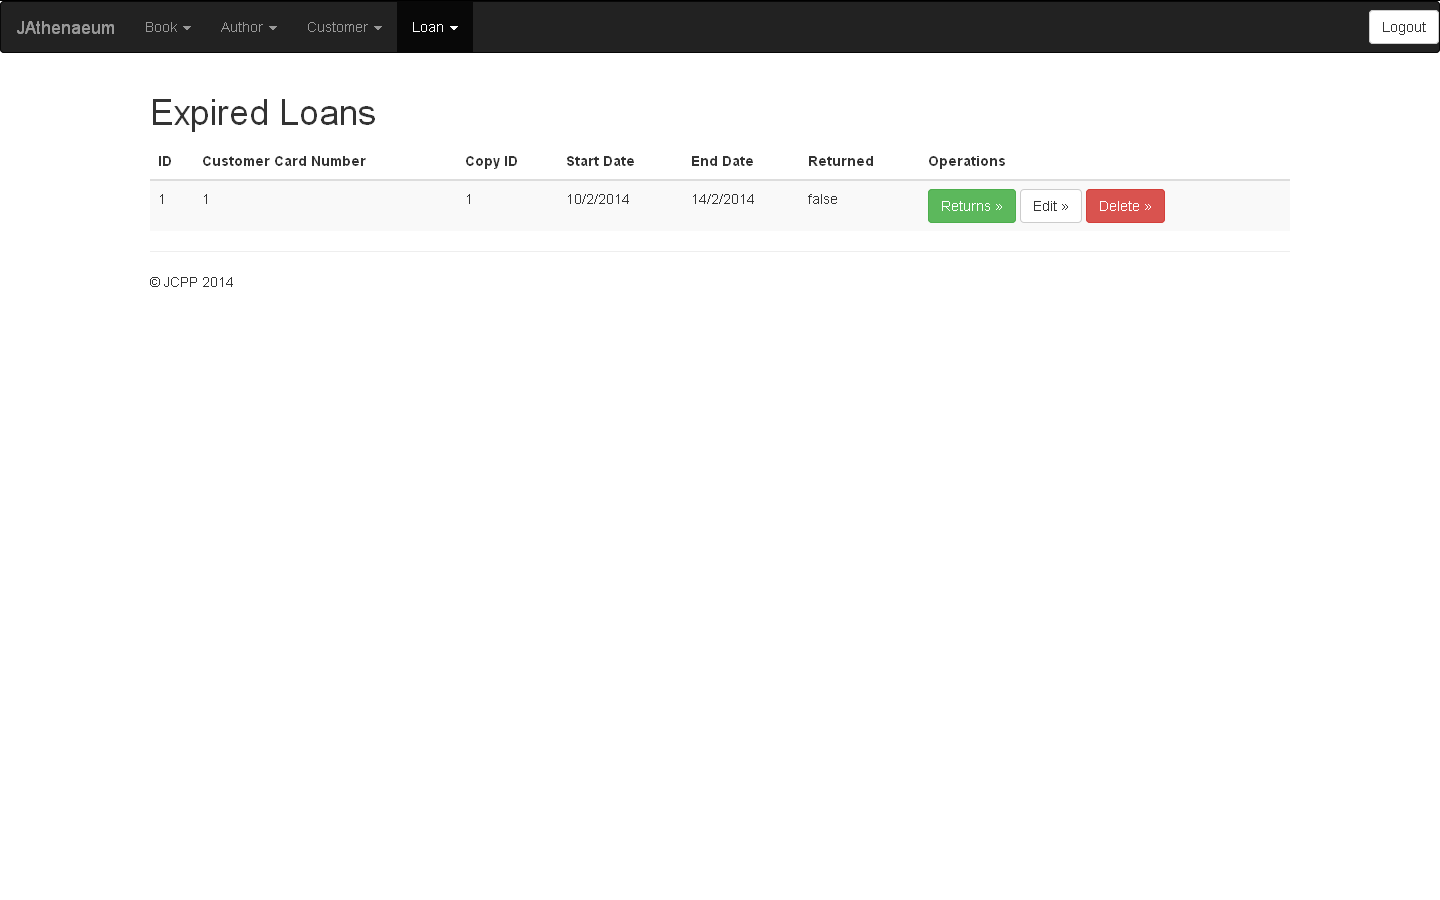Image resolution: width=1440 pixels, height=900 pixels.
Task: Expand the Book dropdown menu
Action: point(168,27)
